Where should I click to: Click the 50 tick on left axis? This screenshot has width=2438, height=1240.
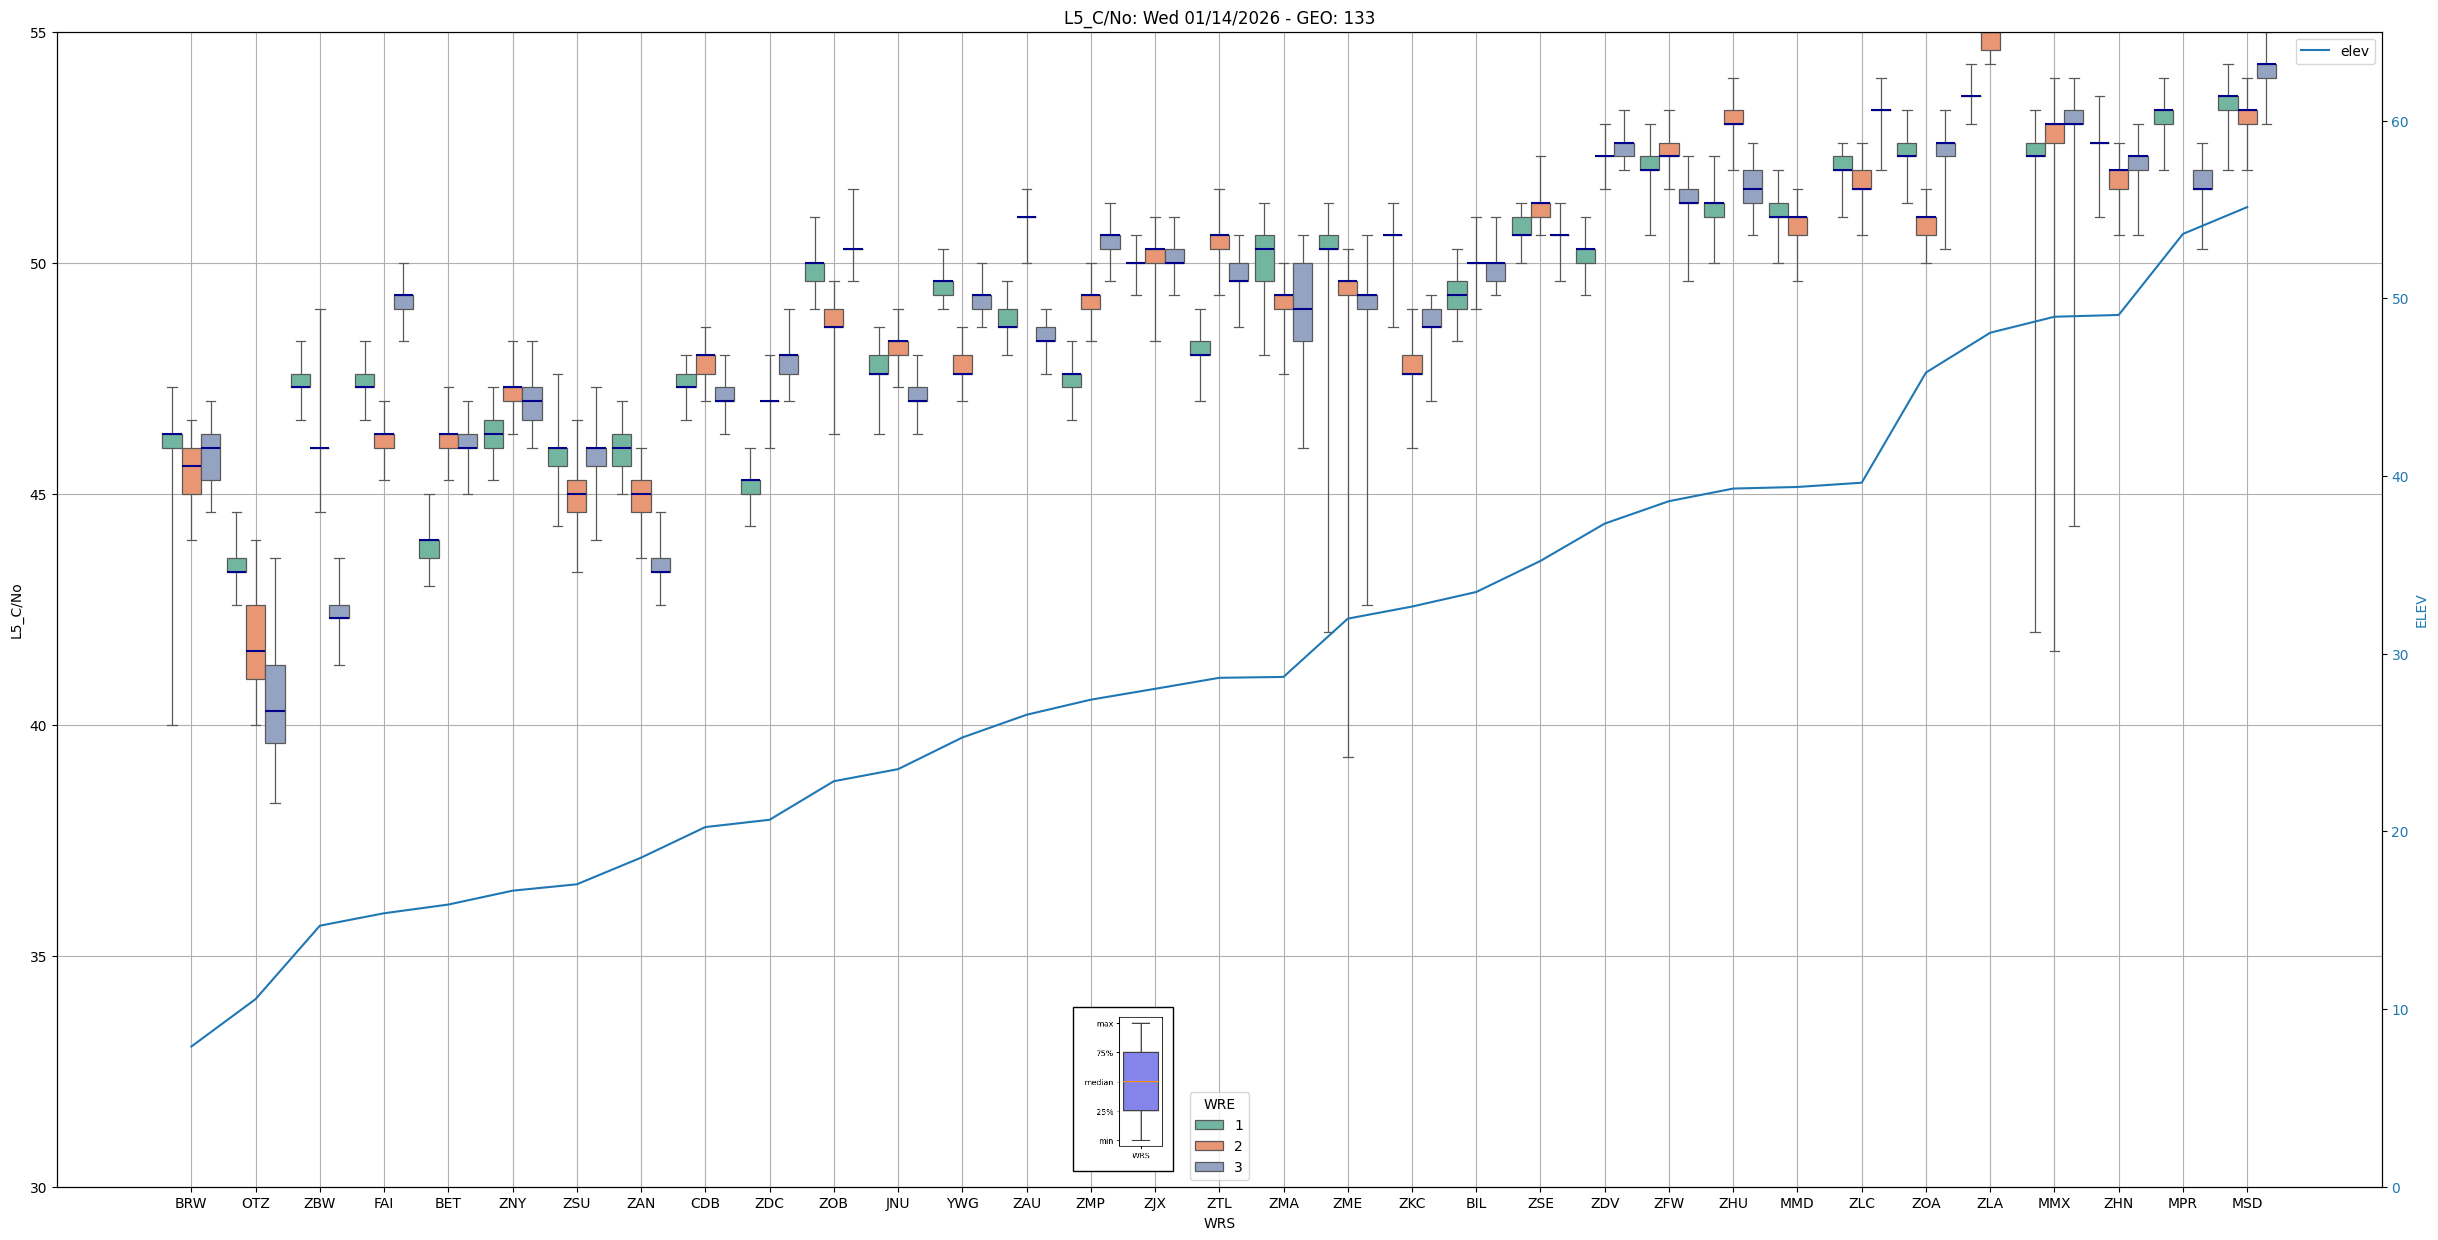tap(40, 264)
